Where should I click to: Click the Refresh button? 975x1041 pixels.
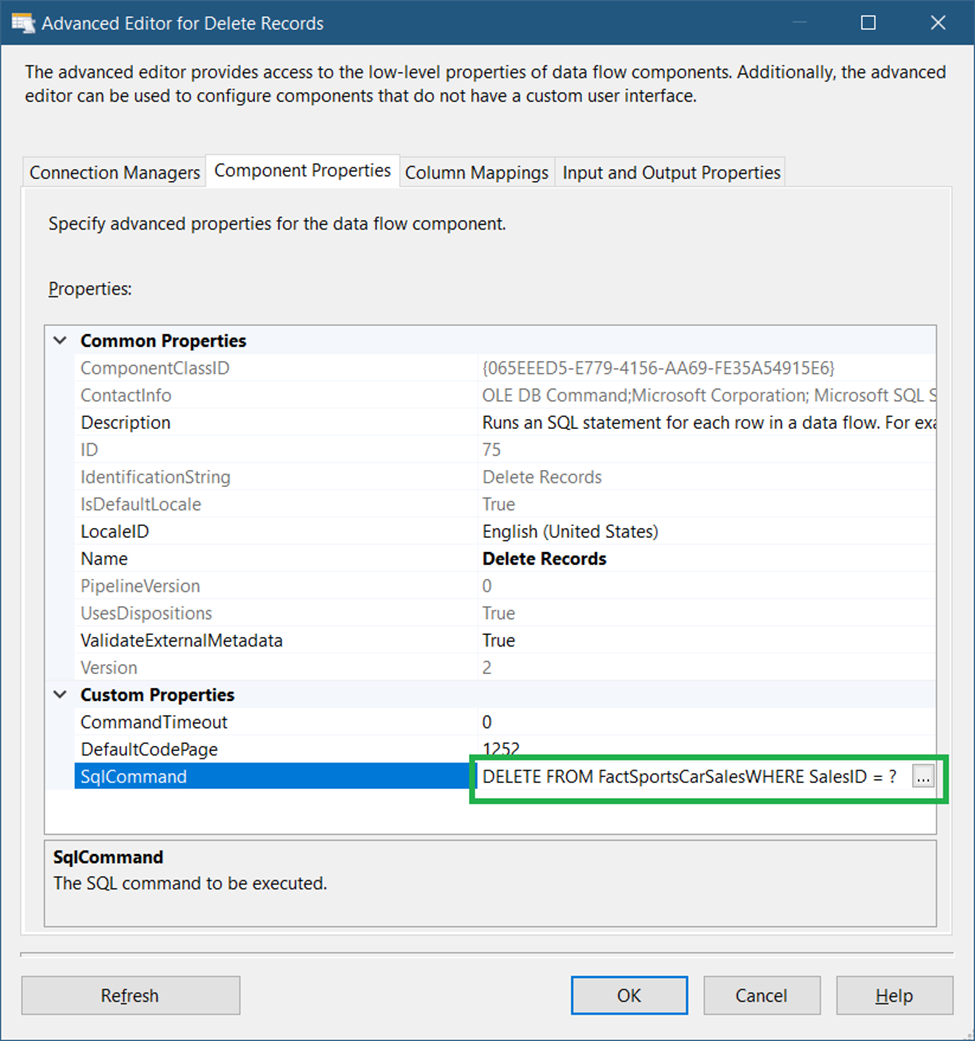(130, 995)
